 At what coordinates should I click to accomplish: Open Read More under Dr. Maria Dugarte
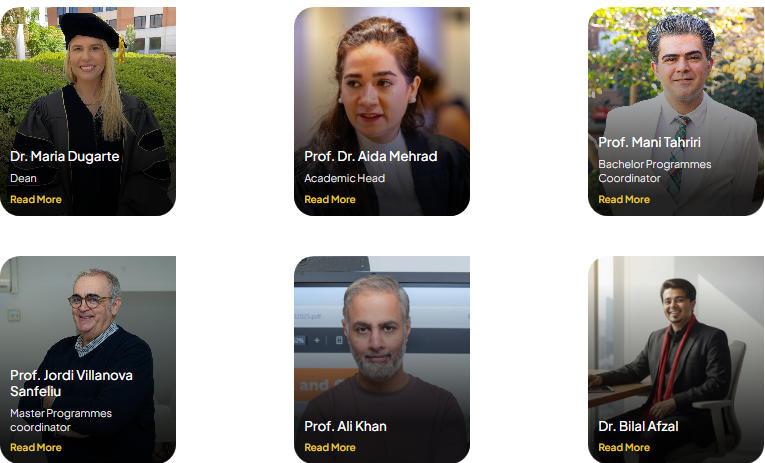click(36, 200)
